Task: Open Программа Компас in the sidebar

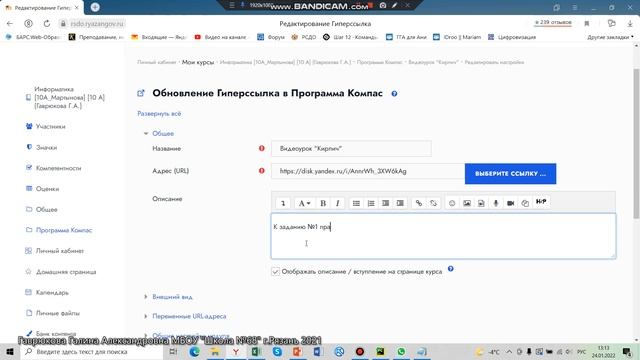Action: pyautogui.click(x=64, y=230)
